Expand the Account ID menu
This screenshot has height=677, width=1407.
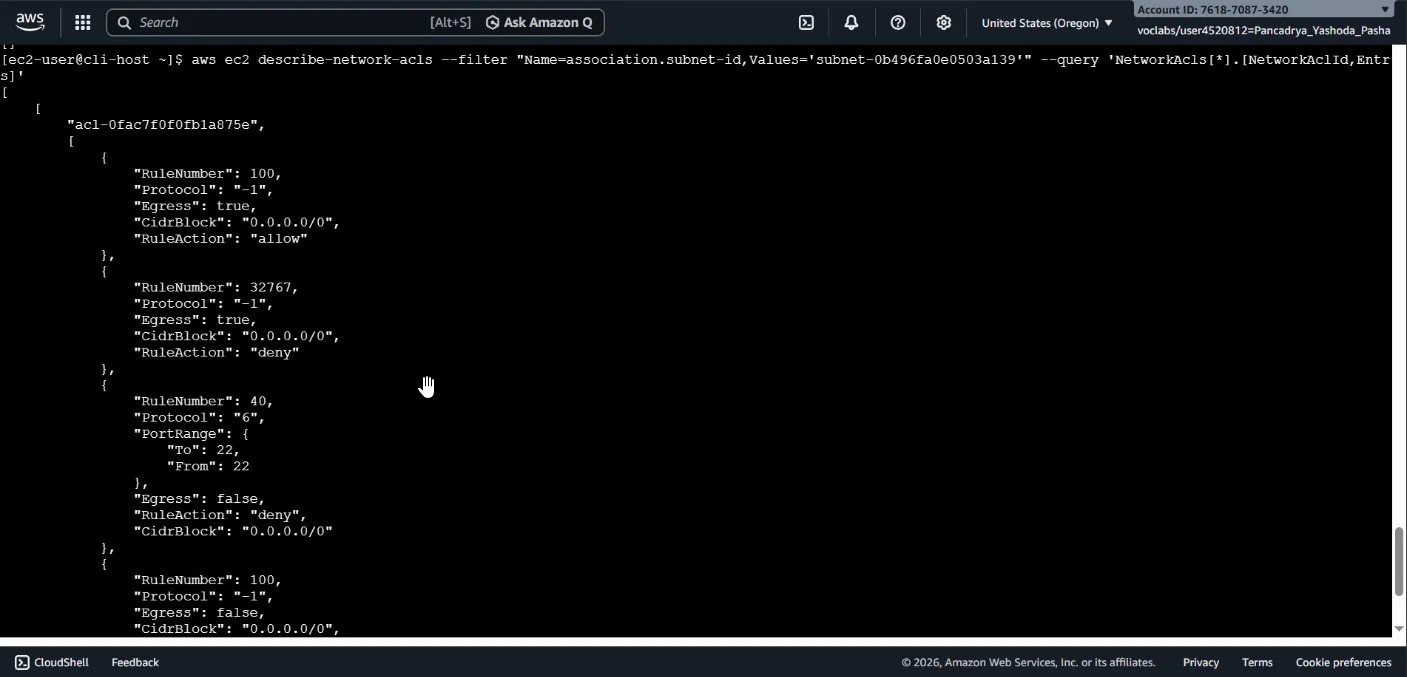[1264, 9]
